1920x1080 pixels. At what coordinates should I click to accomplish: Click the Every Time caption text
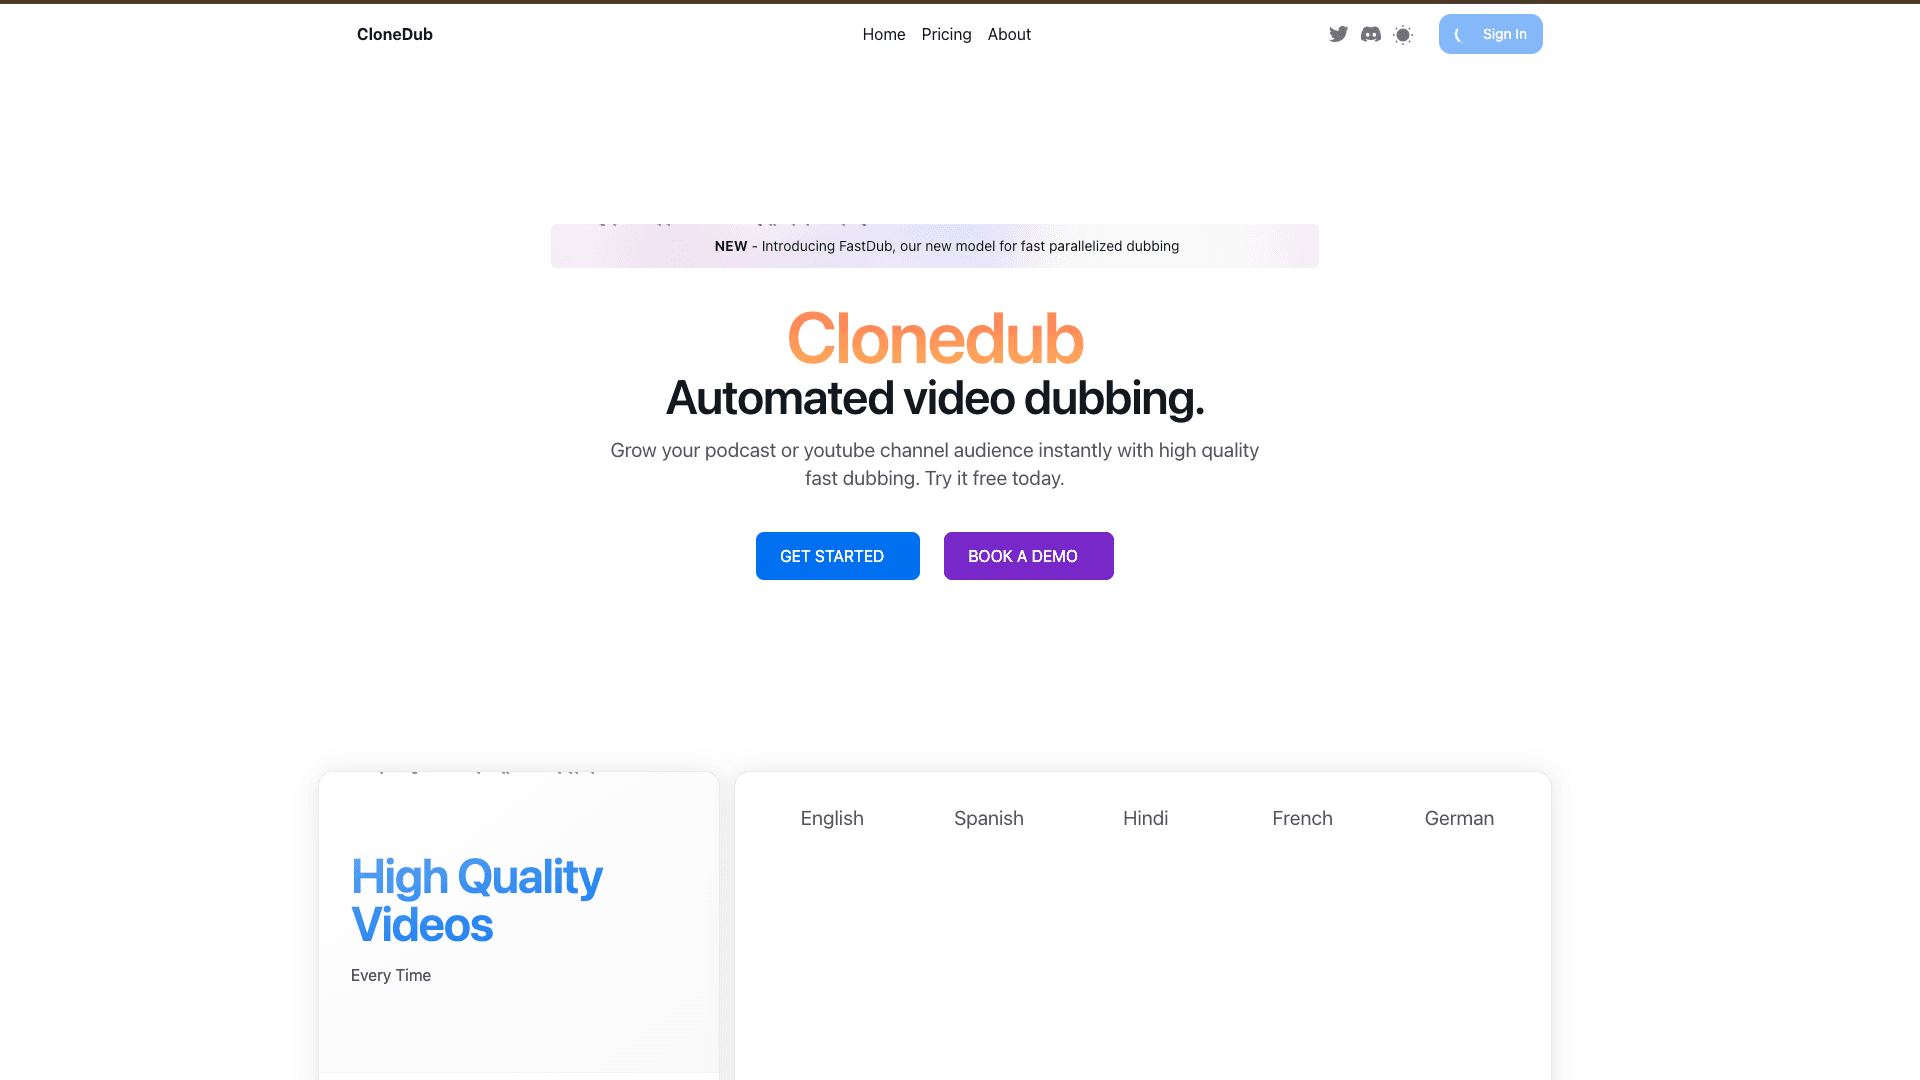pos(390,975)
